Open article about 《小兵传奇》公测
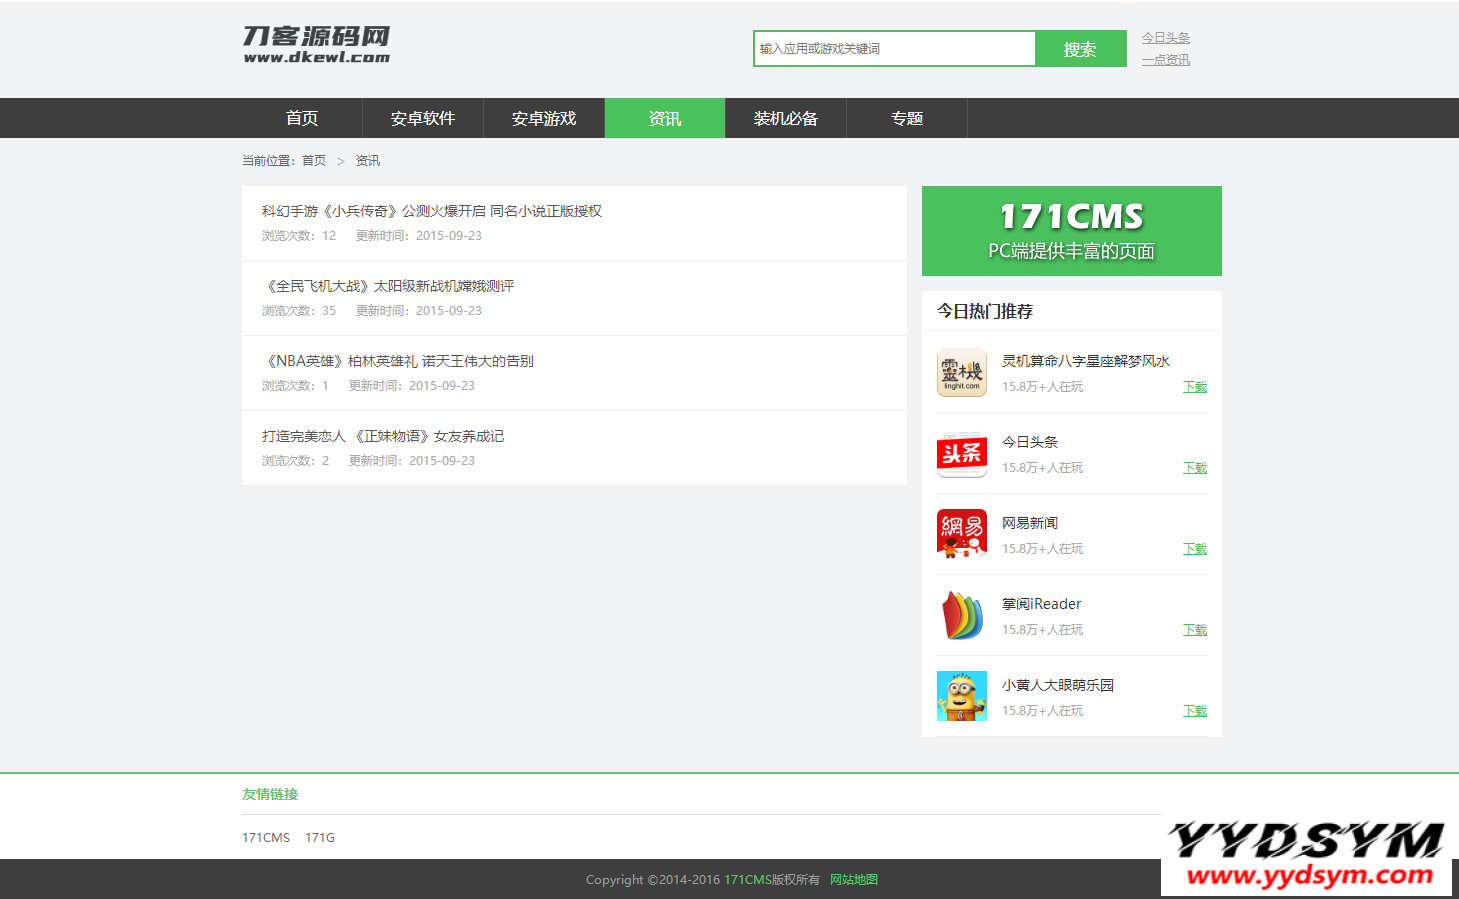This screenshot has height=899, width=1459. coord(432,211)
